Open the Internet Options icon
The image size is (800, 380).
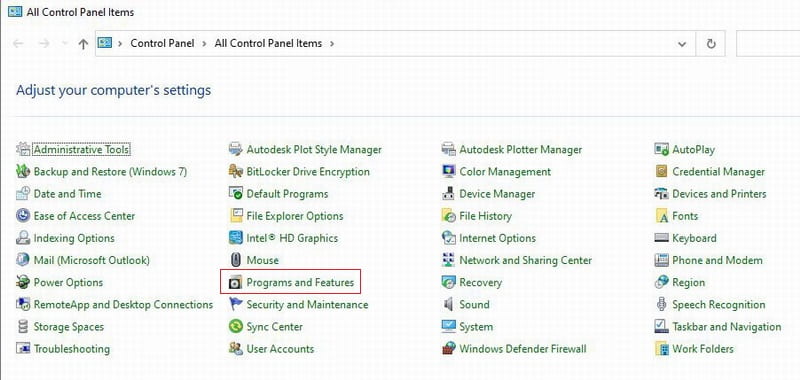click(448, 238)
